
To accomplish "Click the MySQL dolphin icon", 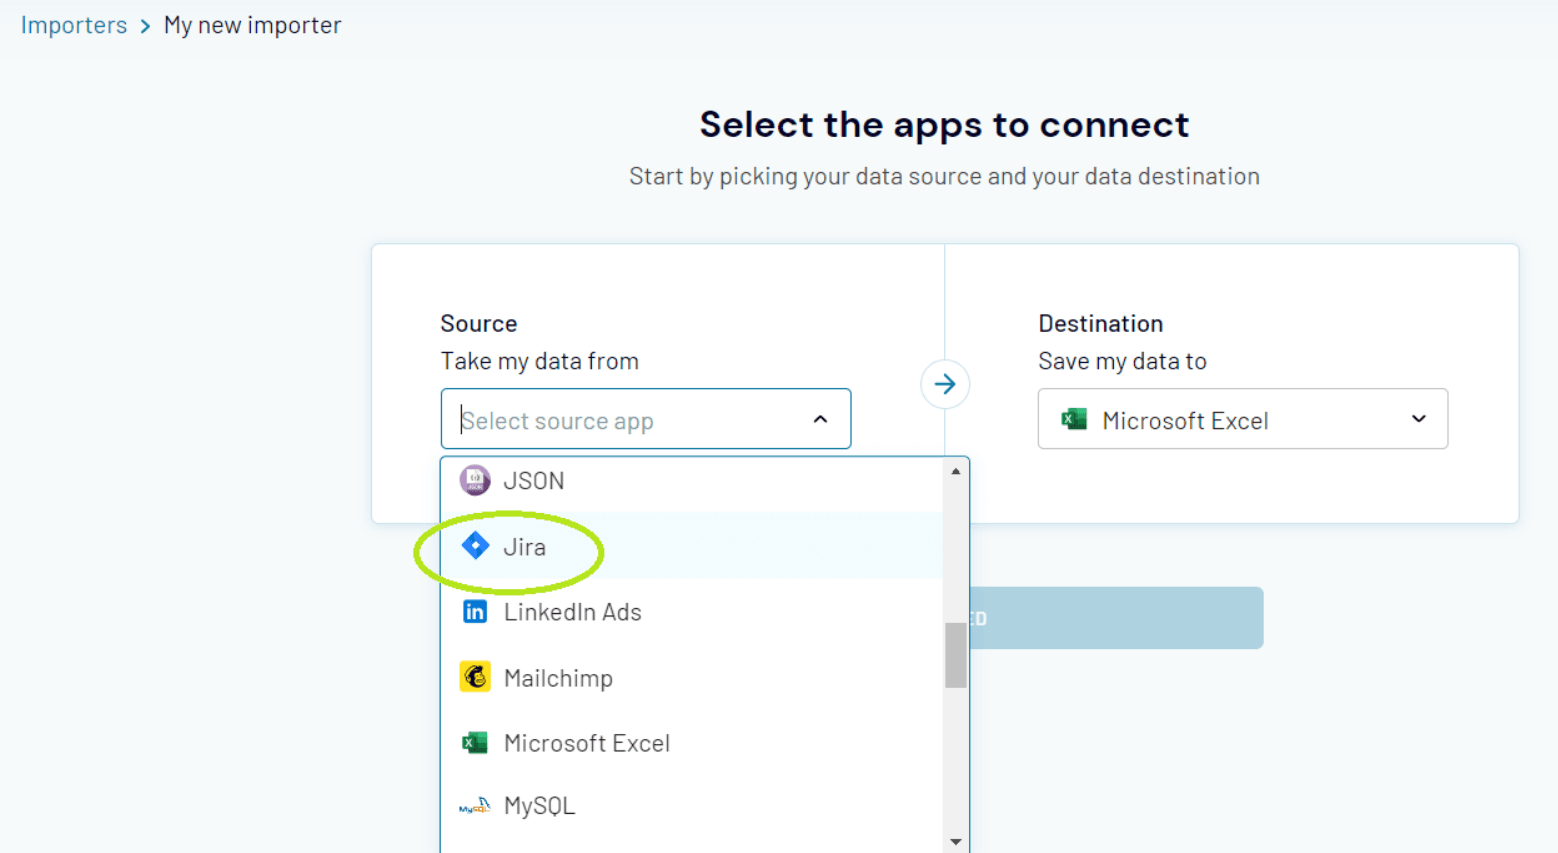I will coord(475,806).
